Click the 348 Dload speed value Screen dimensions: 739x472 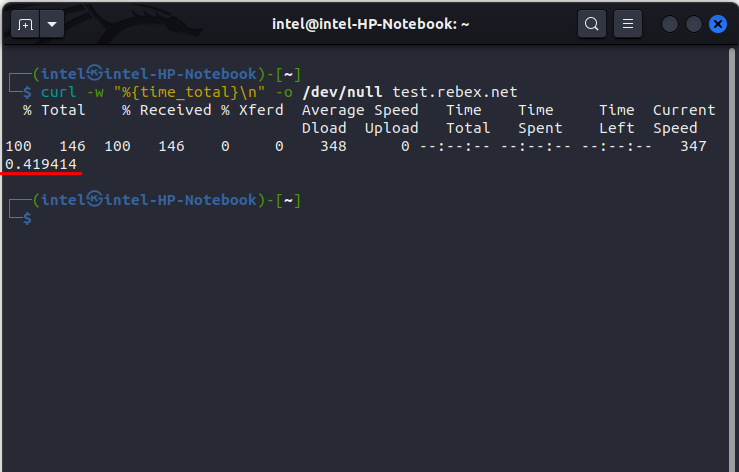(333, 146)
